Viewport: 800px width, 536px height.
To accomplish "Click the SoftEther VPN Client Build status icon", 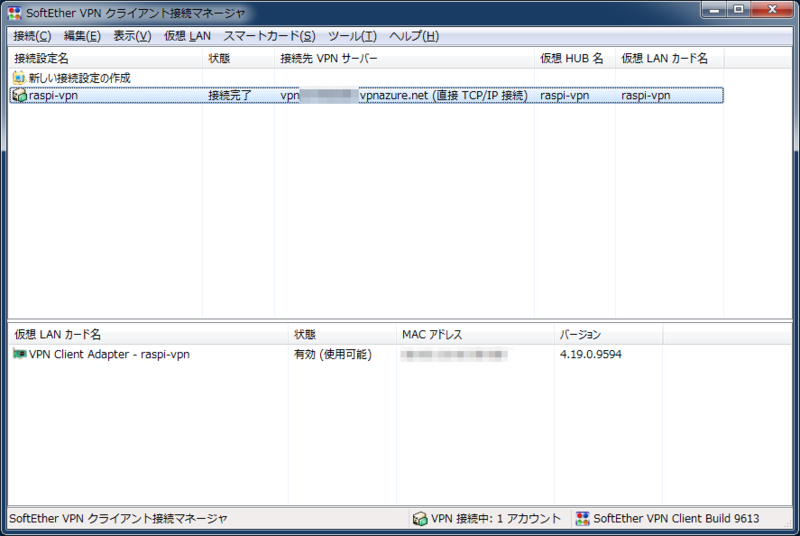I will 582,519.
